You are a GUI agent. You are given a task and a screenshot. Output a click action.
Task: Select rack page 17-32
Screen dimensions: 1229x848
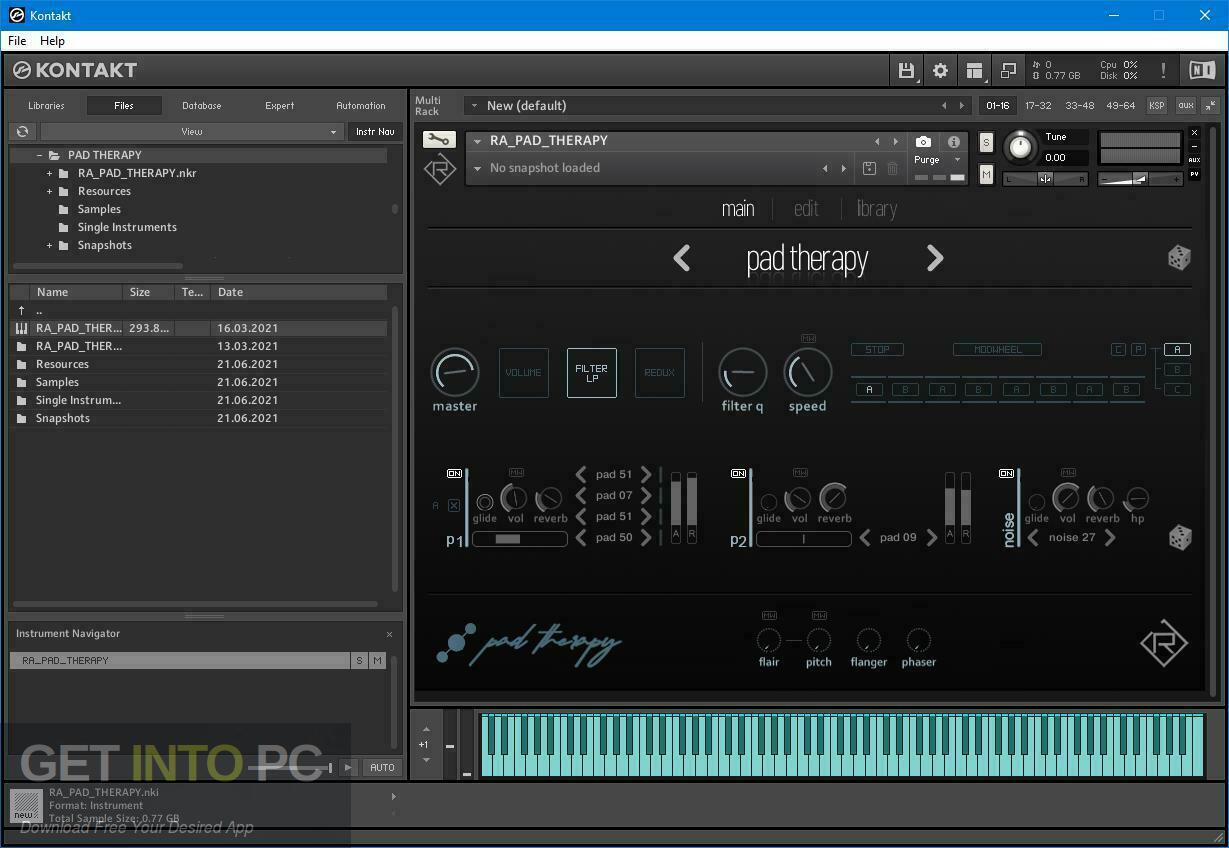[1038, 105]
